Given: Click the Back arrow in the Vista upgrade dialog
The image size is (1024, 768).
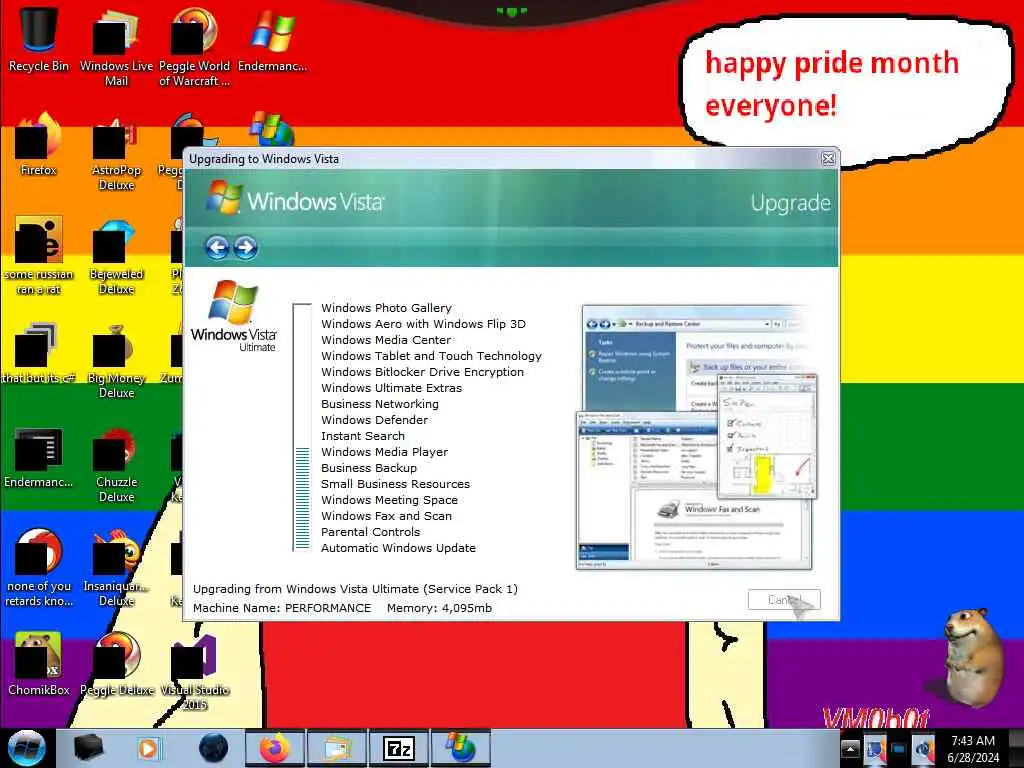Looking at the screenshot, I should tap(217, 248).
